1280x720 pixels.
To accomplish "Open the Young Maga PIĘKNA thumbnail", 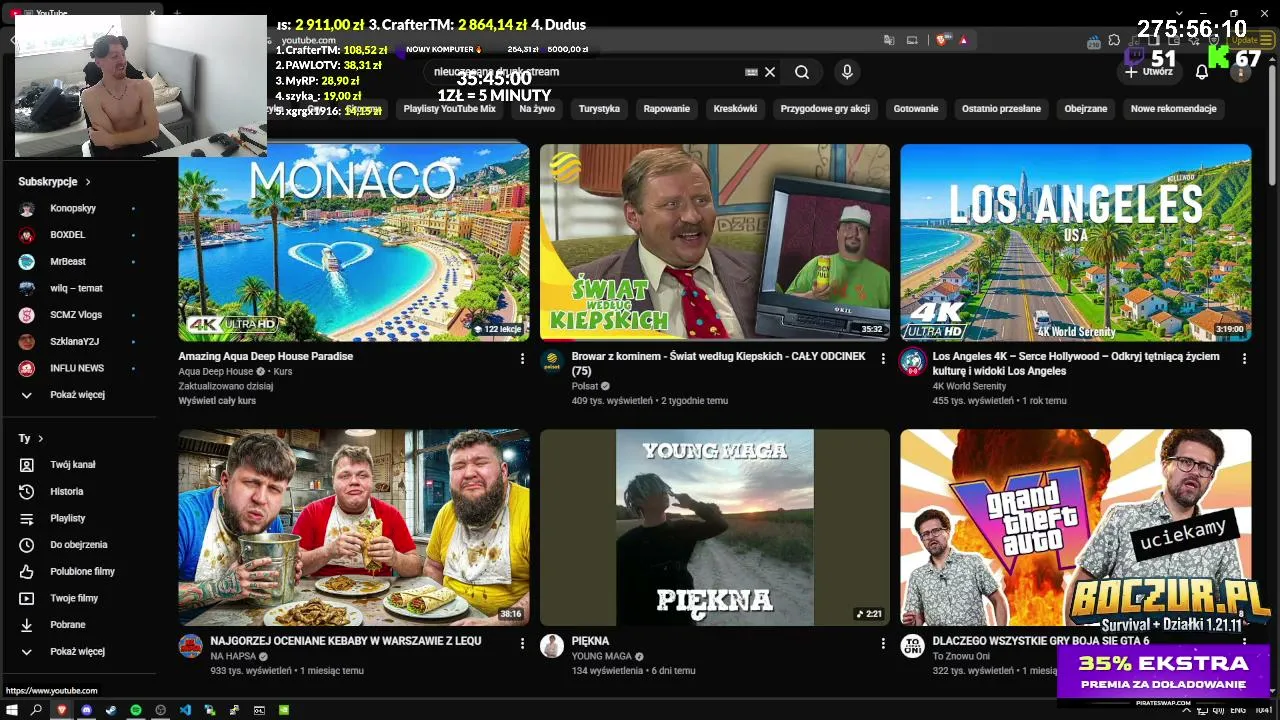I will point(715,528).
